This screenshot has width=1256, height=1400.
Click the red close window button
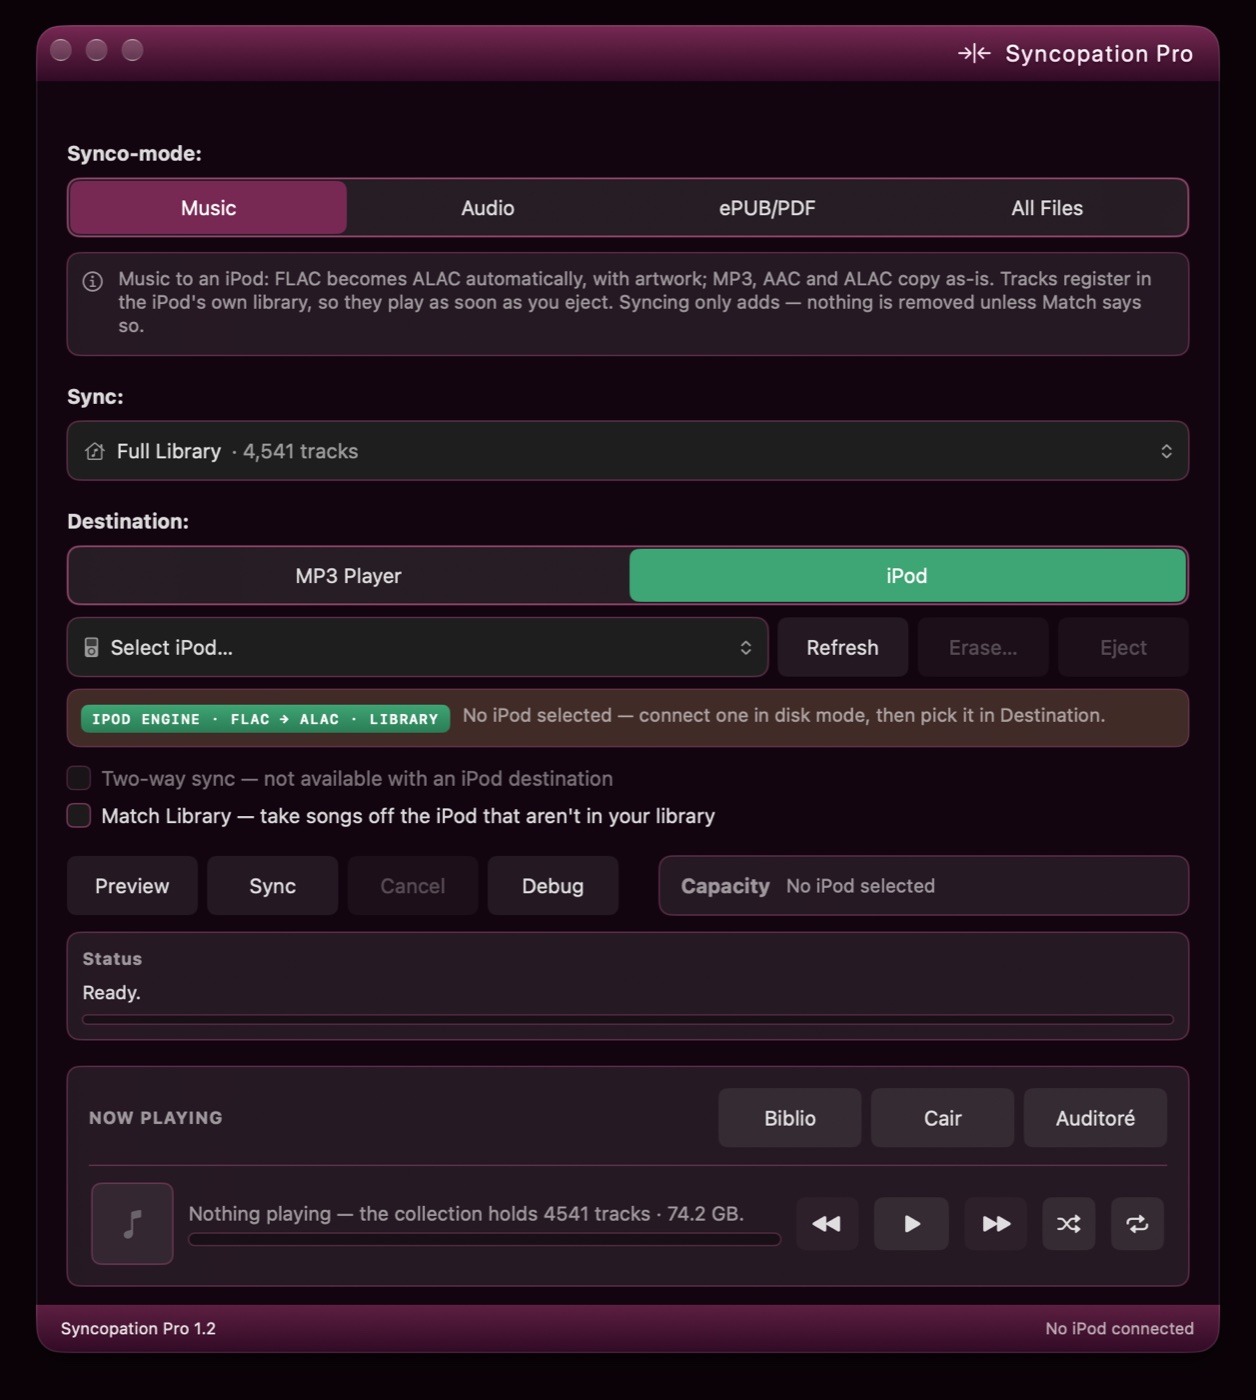pos(61,50)
